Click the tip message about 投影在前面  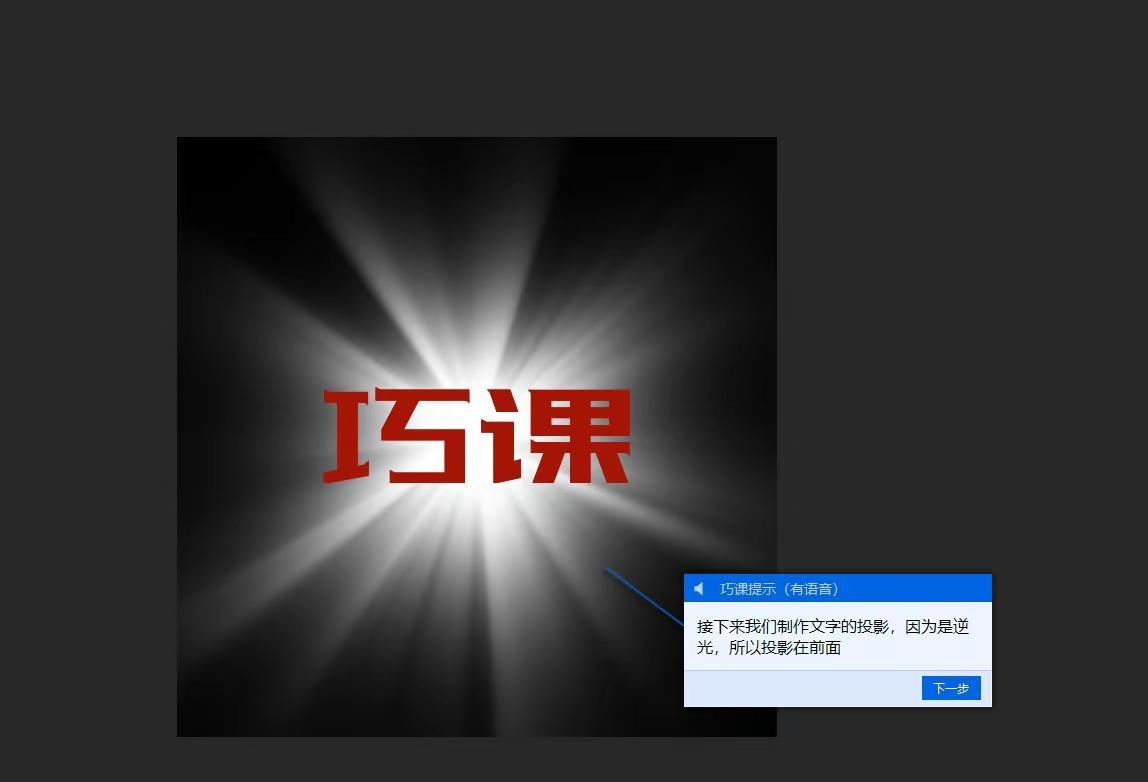(x=832, y=637)
